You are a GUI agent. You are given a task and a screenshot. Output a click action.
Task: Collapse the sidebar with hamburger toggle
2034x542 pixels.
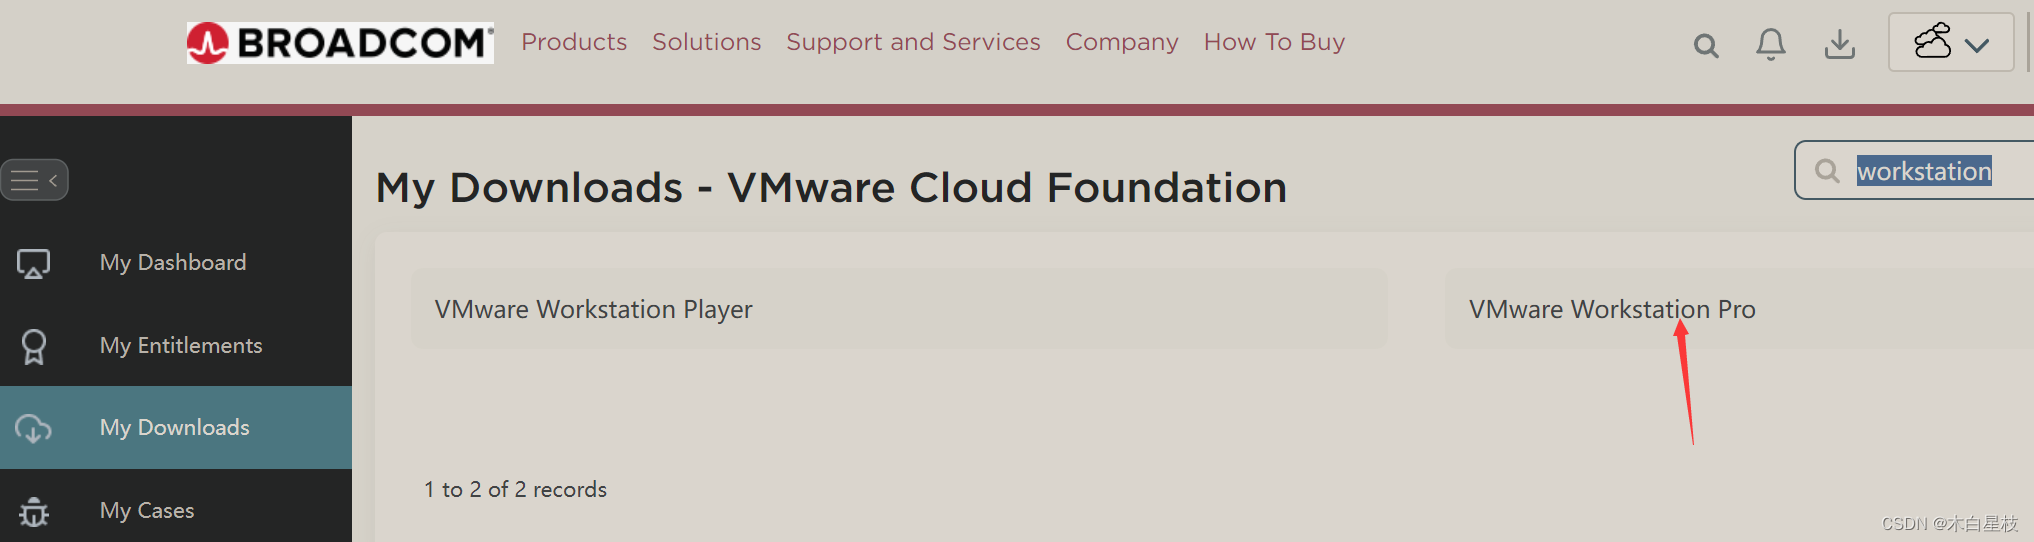pos(35,180)
